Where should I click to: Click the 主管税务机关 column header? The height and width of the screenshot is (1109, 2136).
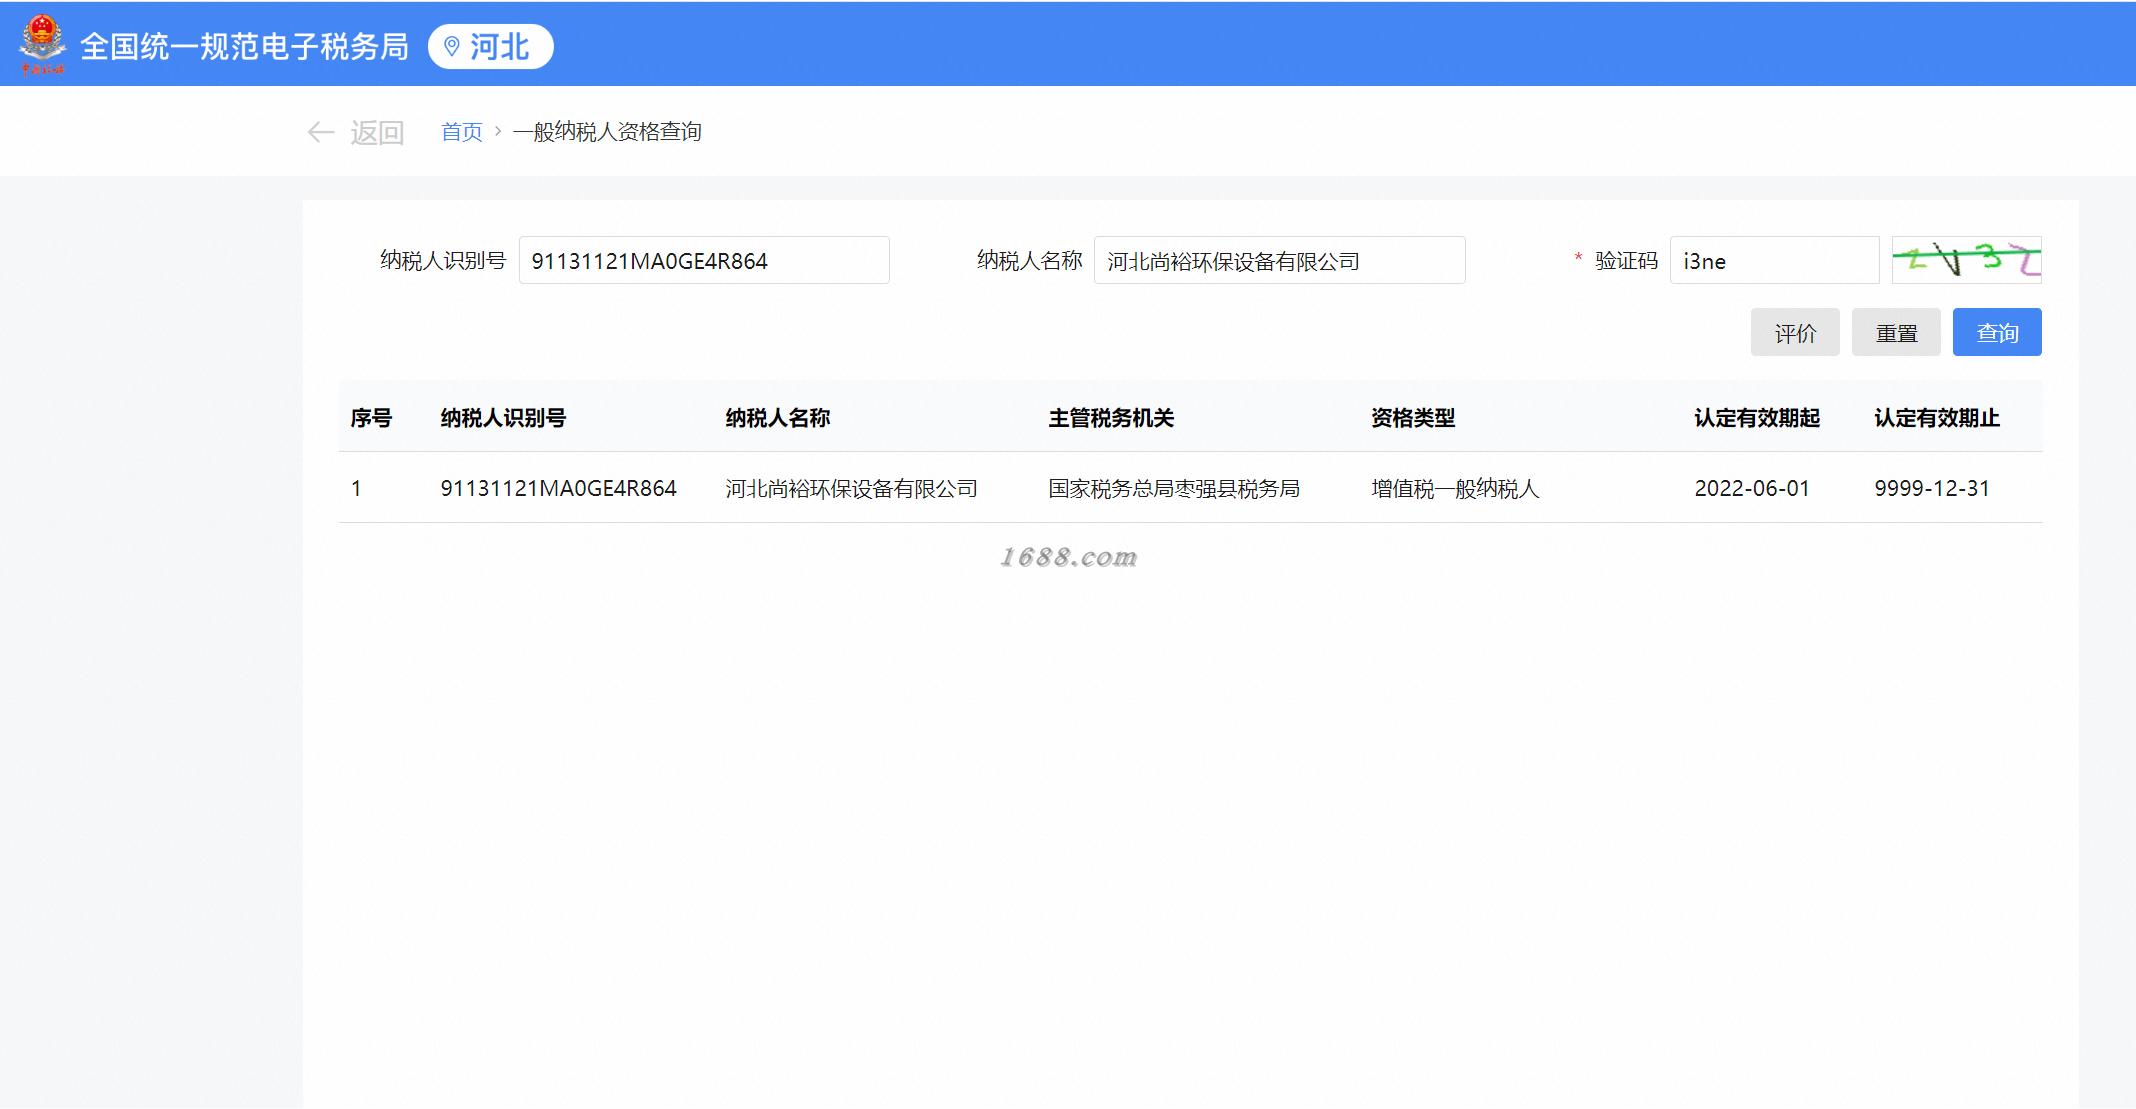click(x=1110, y=418)
